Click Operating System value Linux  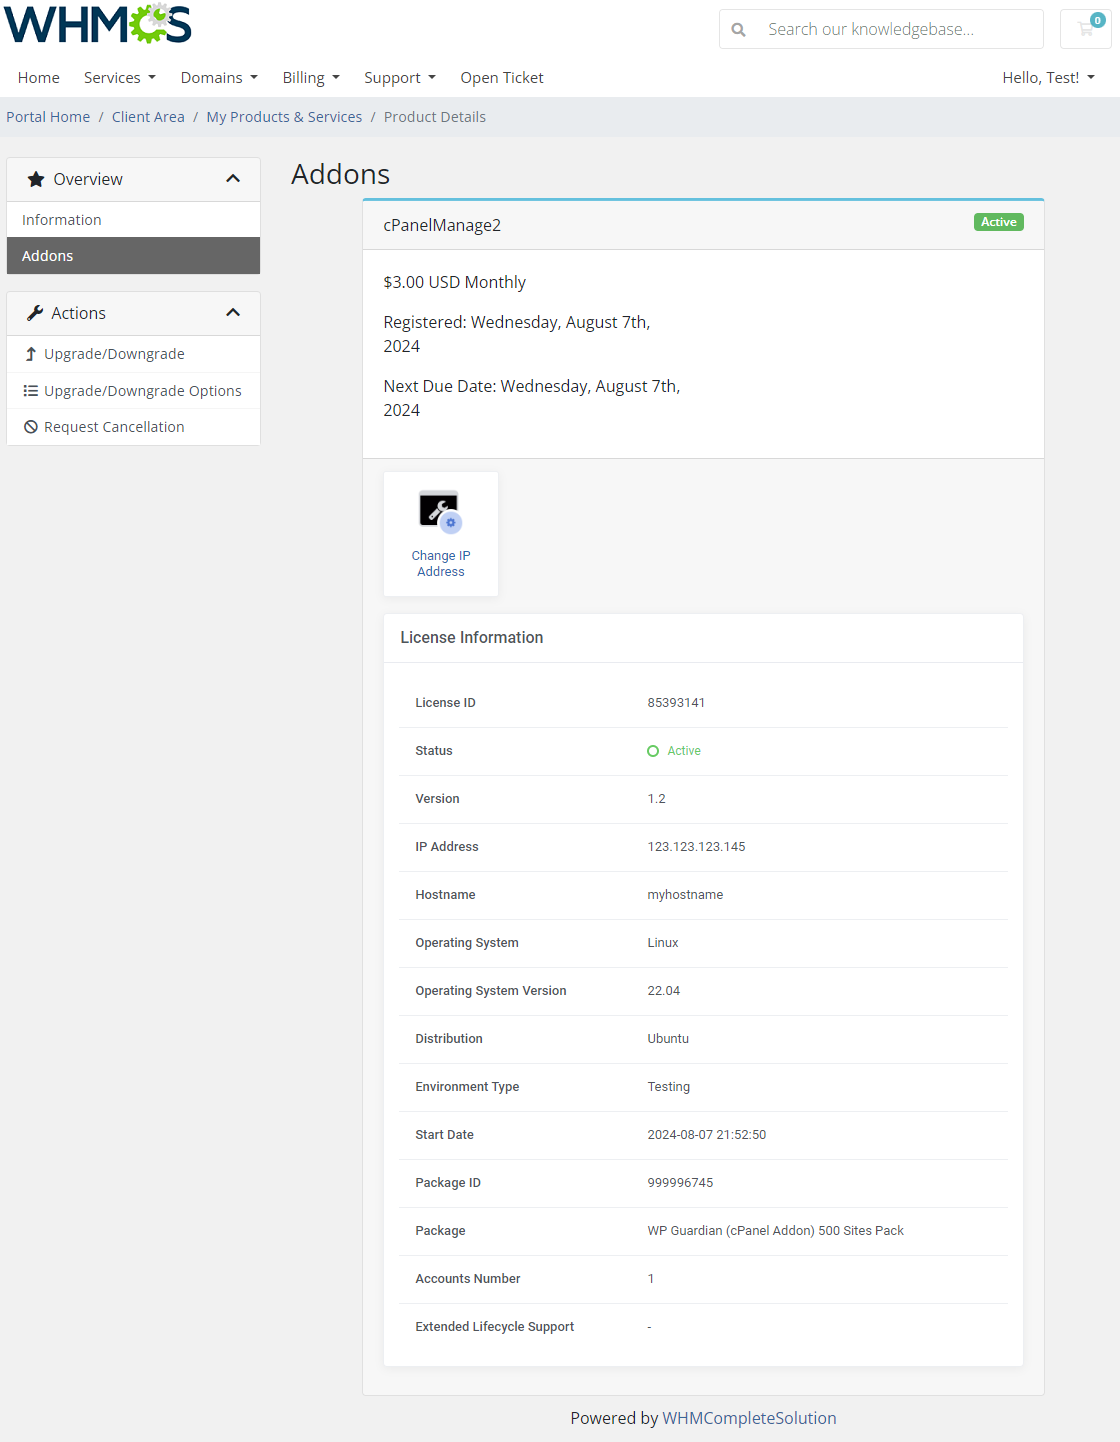(x=663, y=943)
